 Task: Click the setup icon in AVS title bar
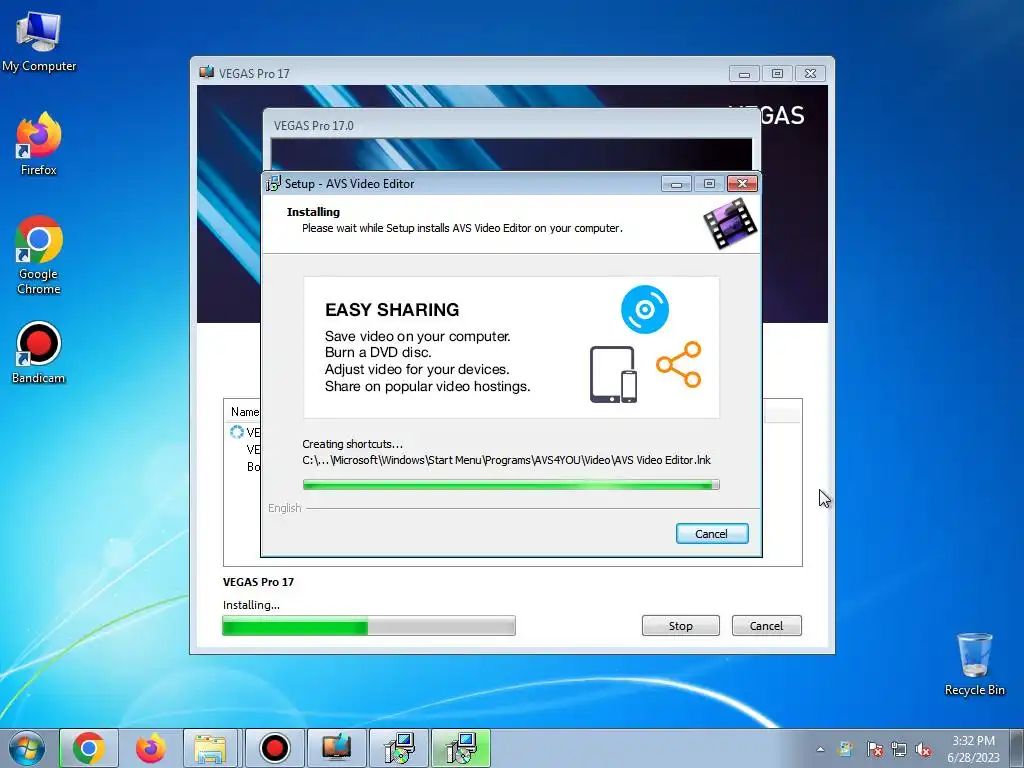[273, 184]
